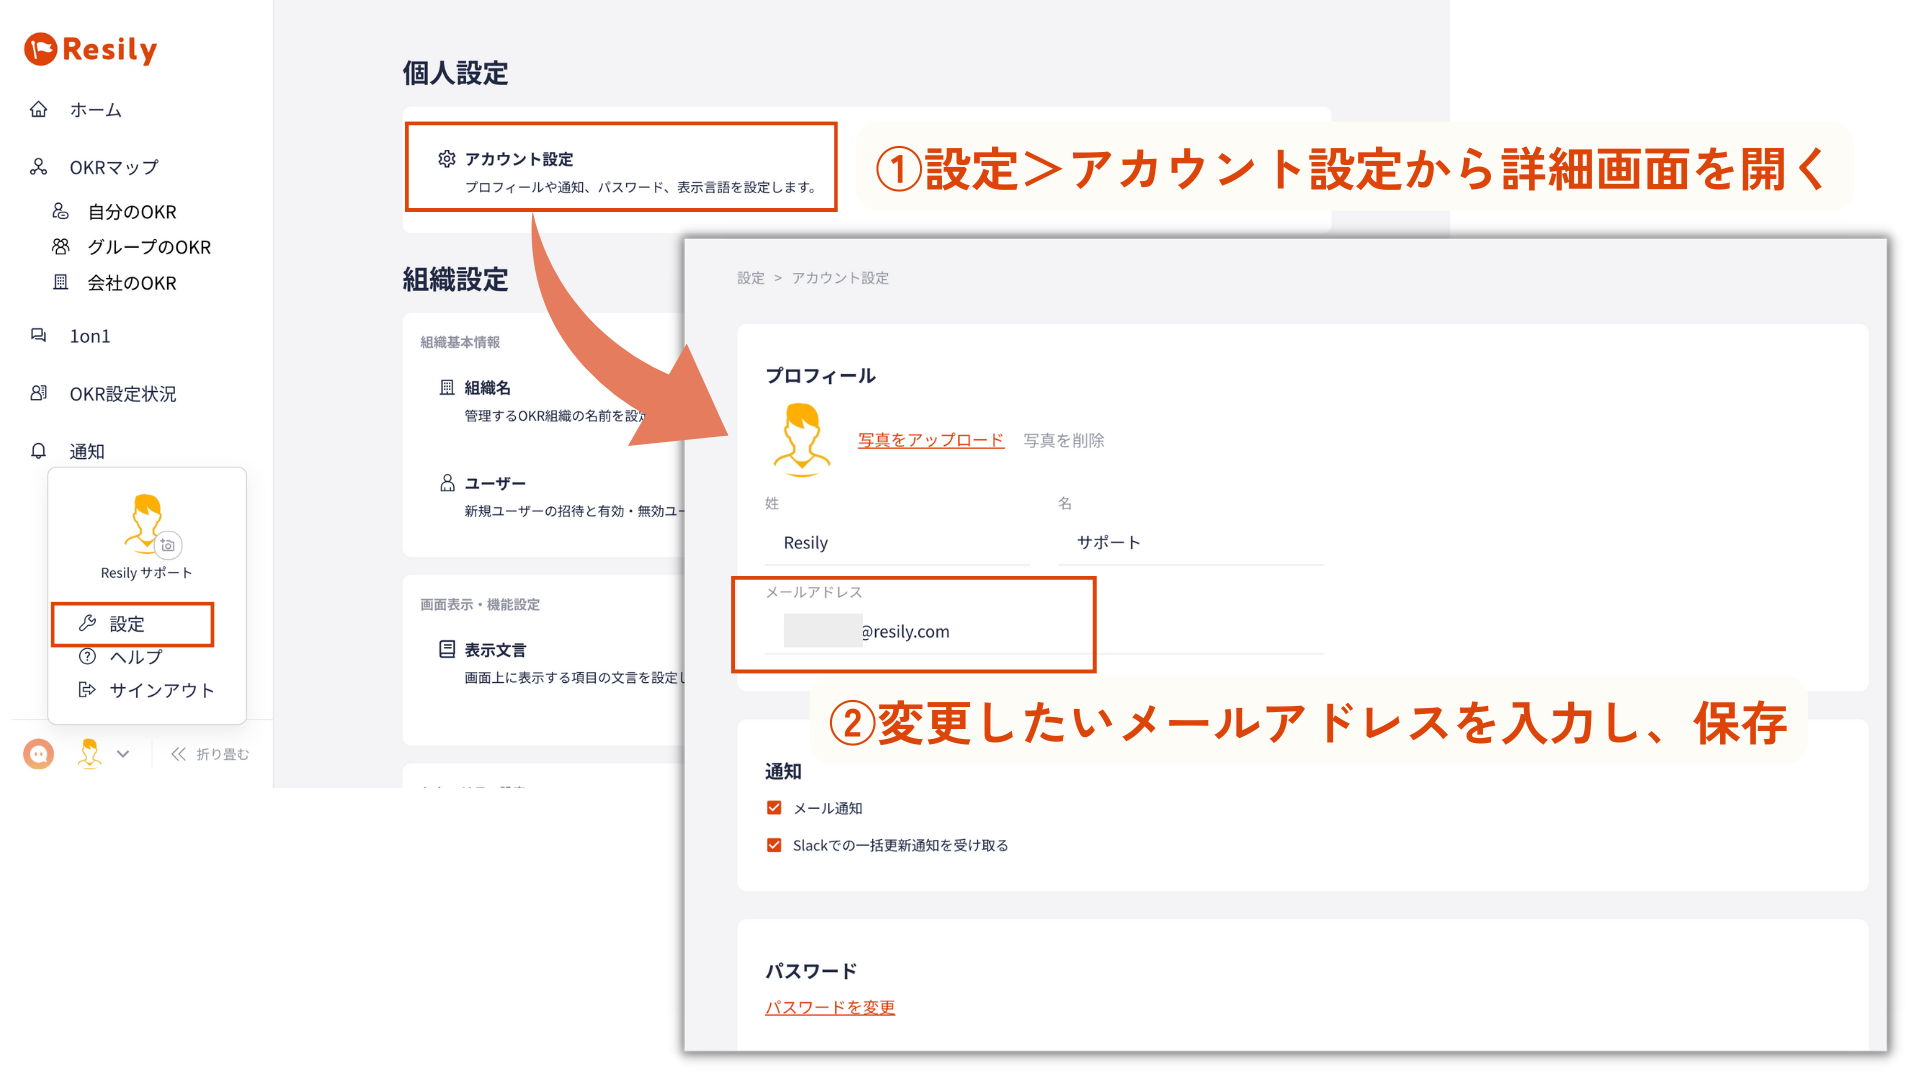Screen dimensions: 1920x1080
Task: Open OKRマップ menu item
Action: 114,167
